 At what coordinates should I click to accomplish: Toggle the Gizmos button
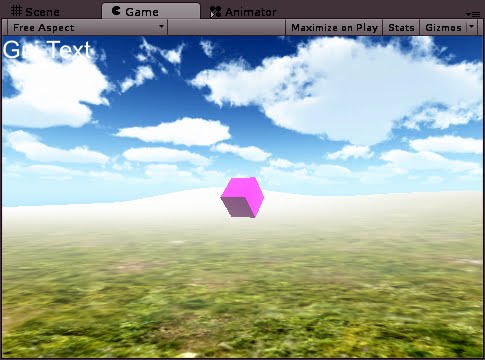pyautogui.click(x=443, y=28)
